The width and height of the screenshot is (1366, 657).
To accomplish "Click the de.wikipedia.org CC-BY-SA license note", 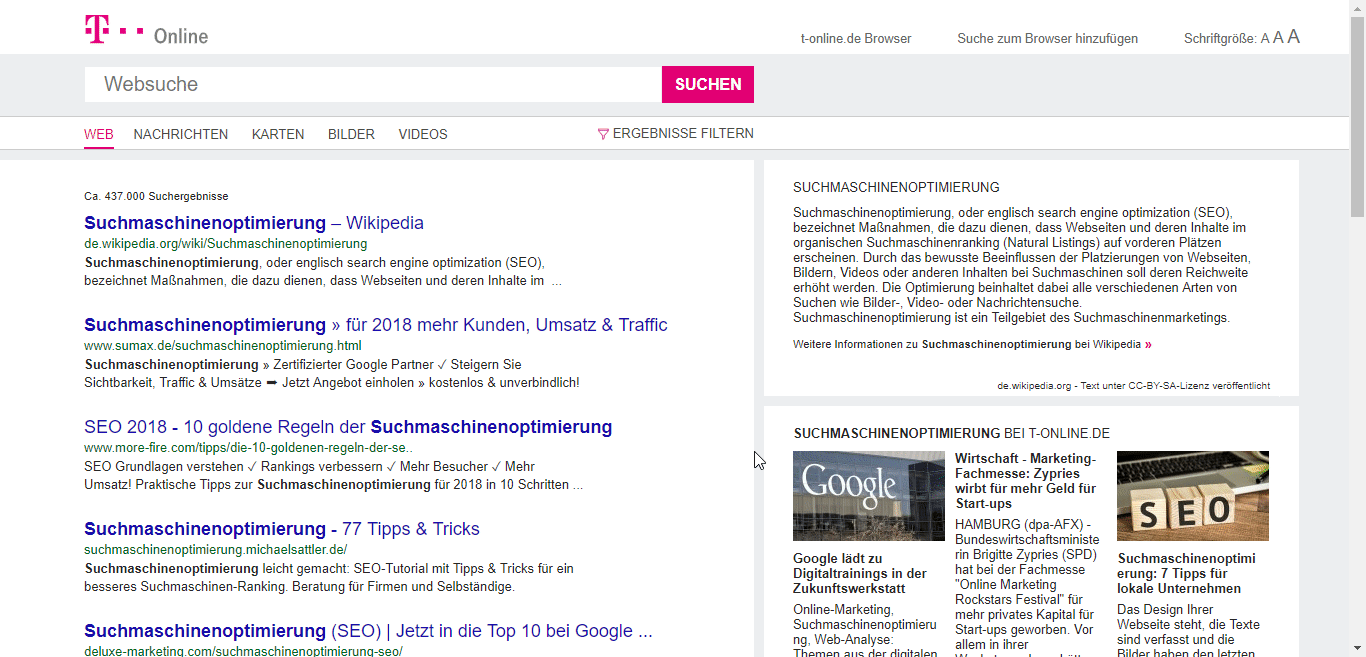I will [1134, 385].
